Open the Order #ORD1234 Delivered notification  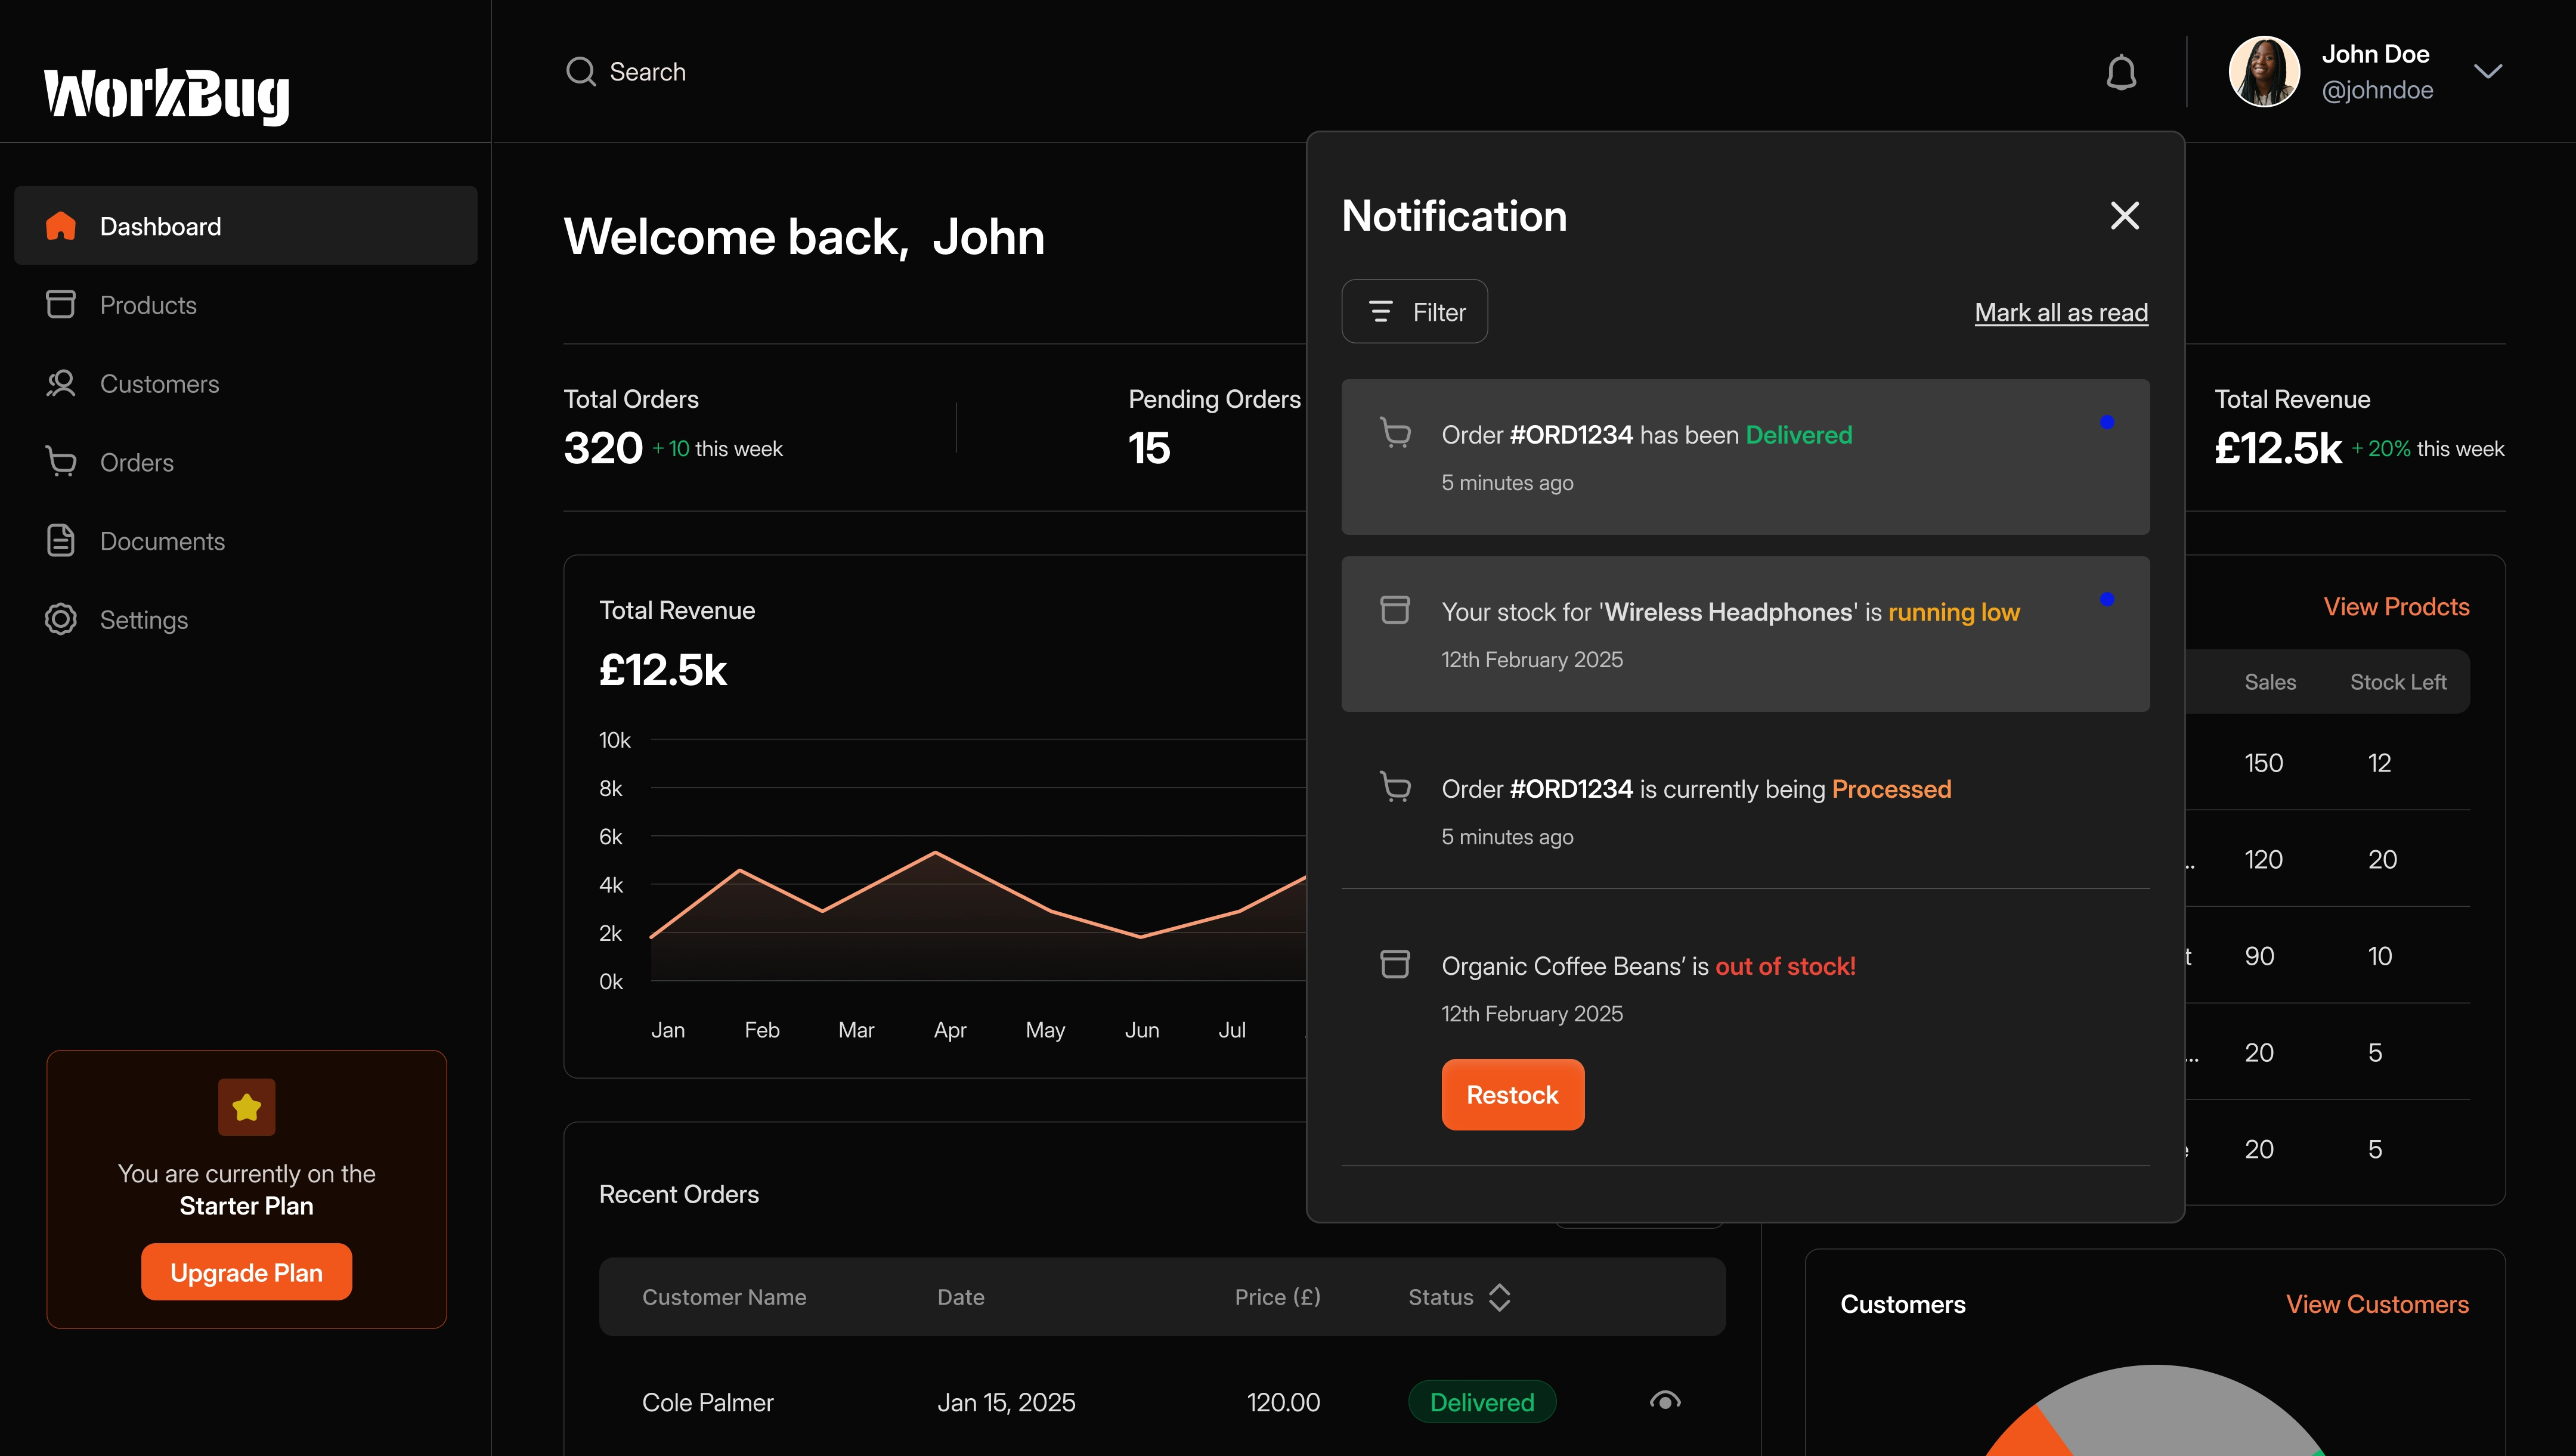tap(1745, 456)
